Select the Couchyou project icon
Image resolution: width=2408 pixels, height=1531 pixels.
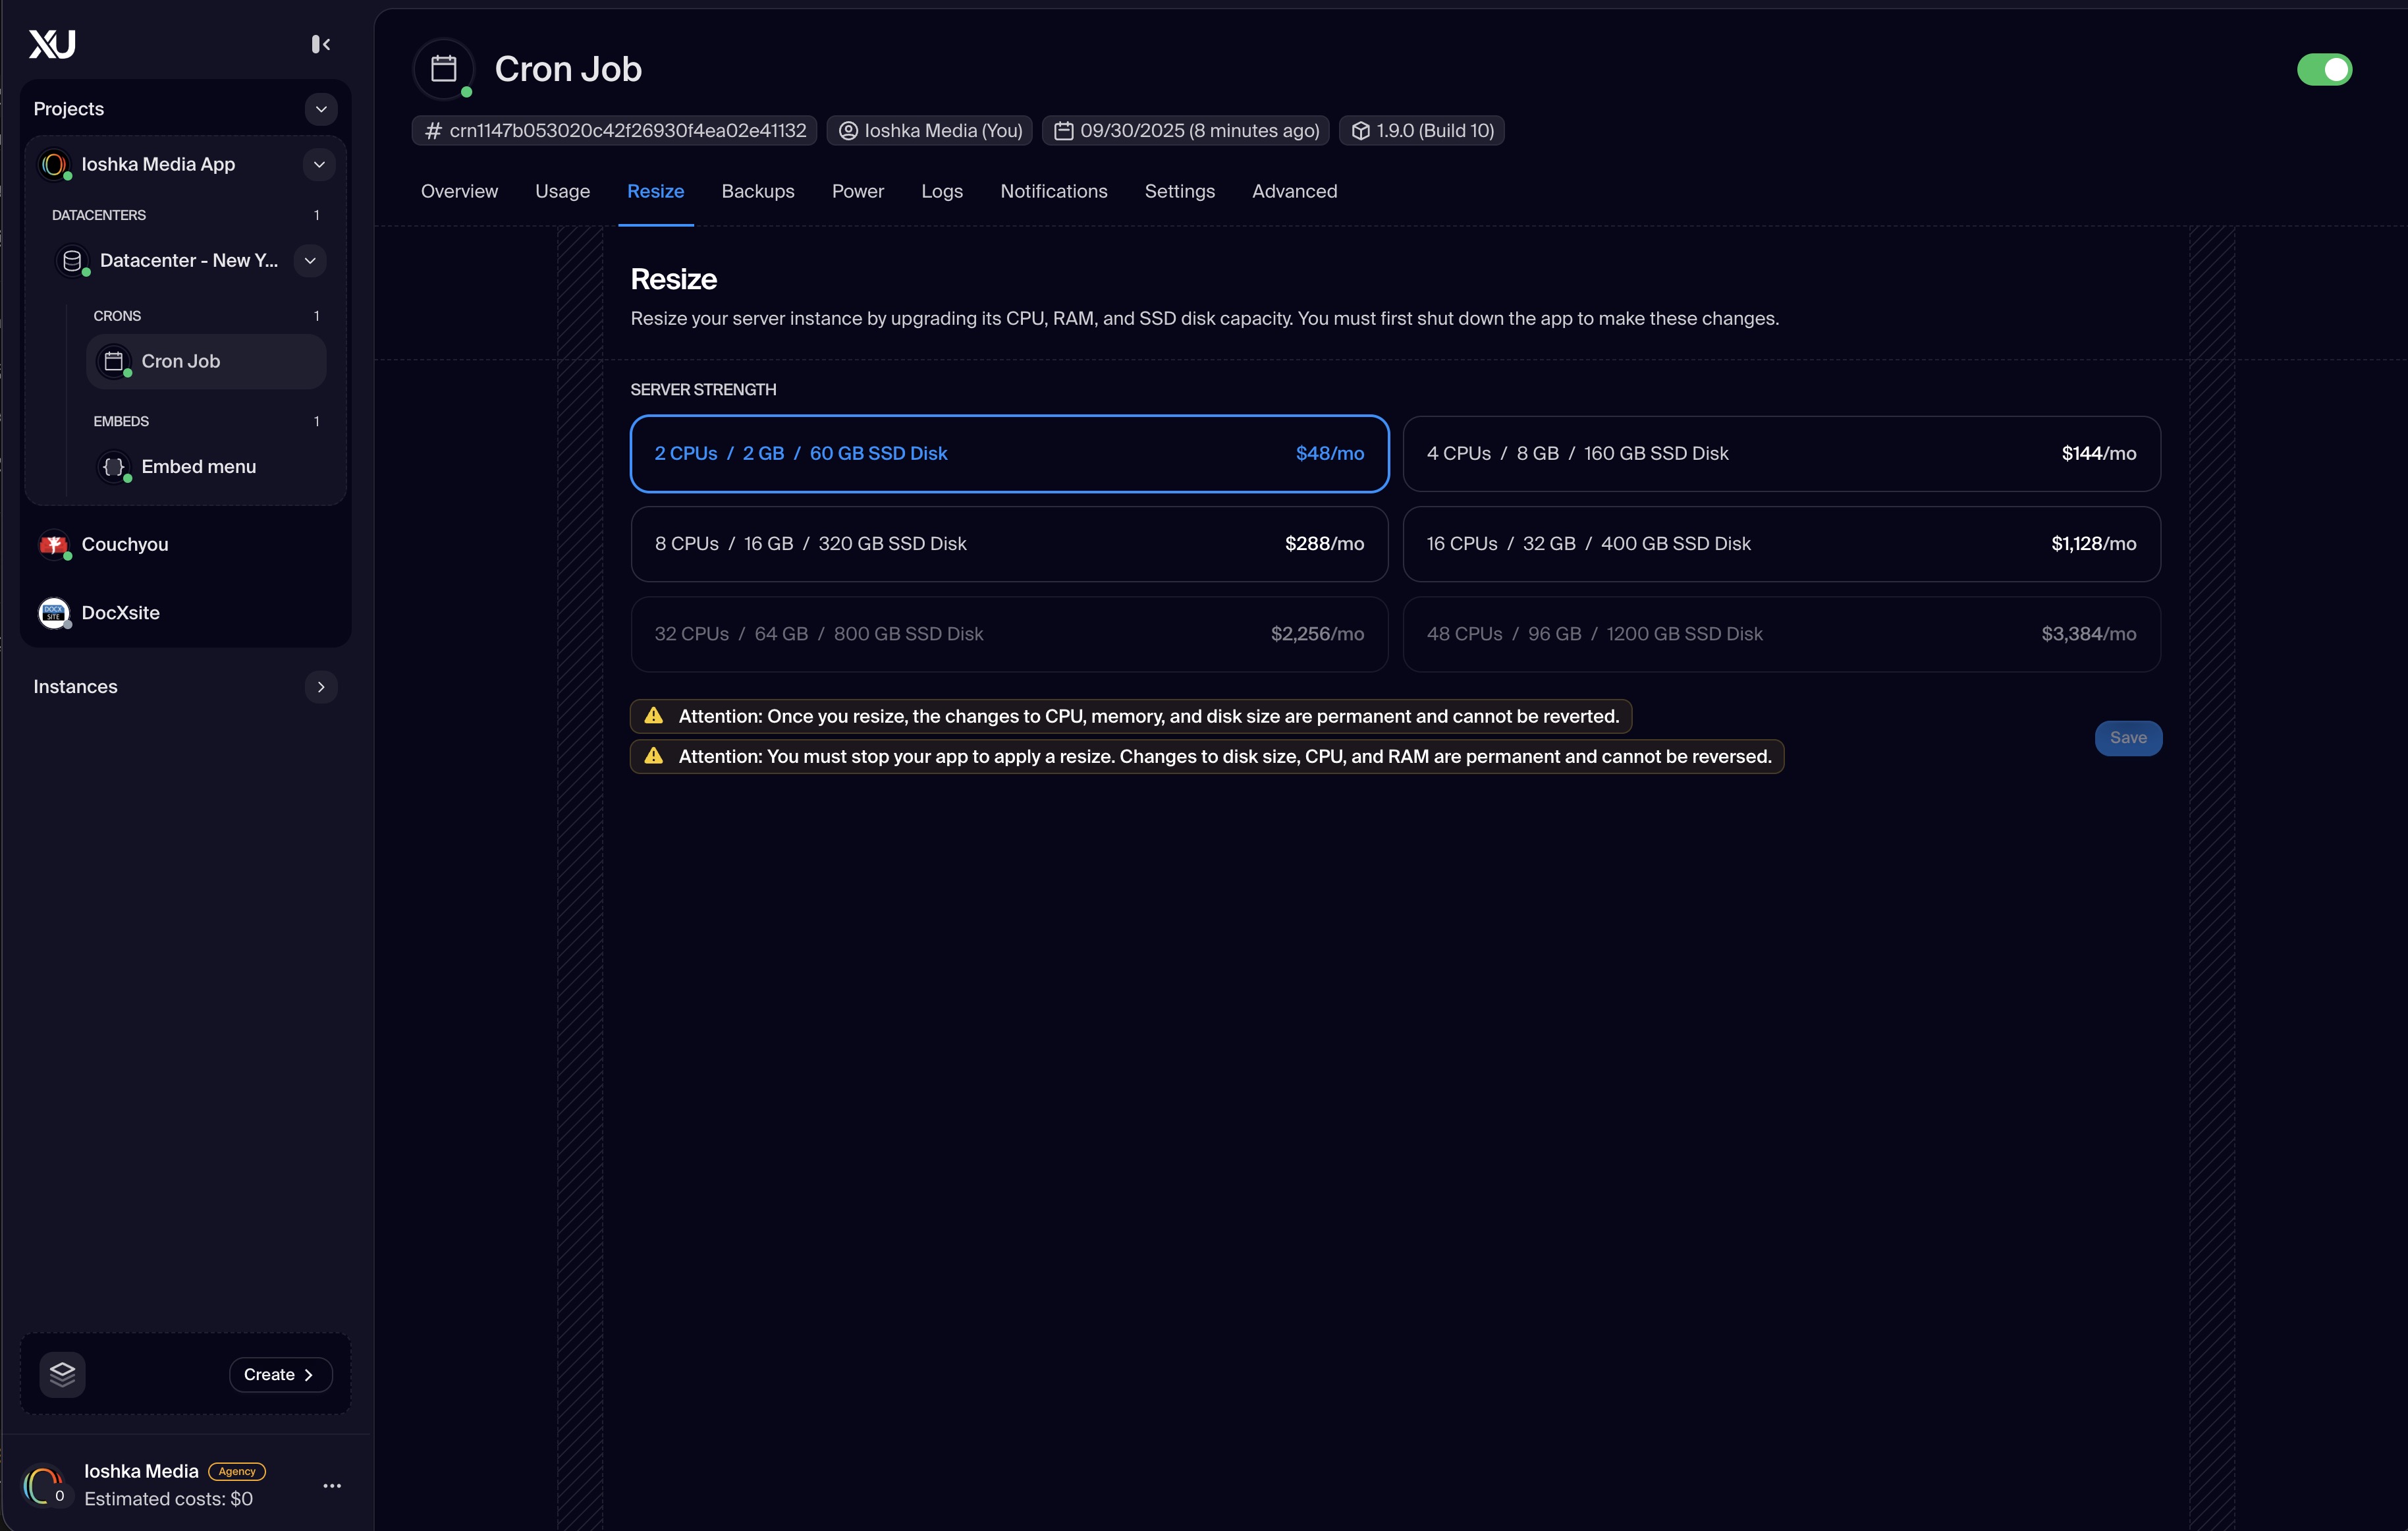55,545
